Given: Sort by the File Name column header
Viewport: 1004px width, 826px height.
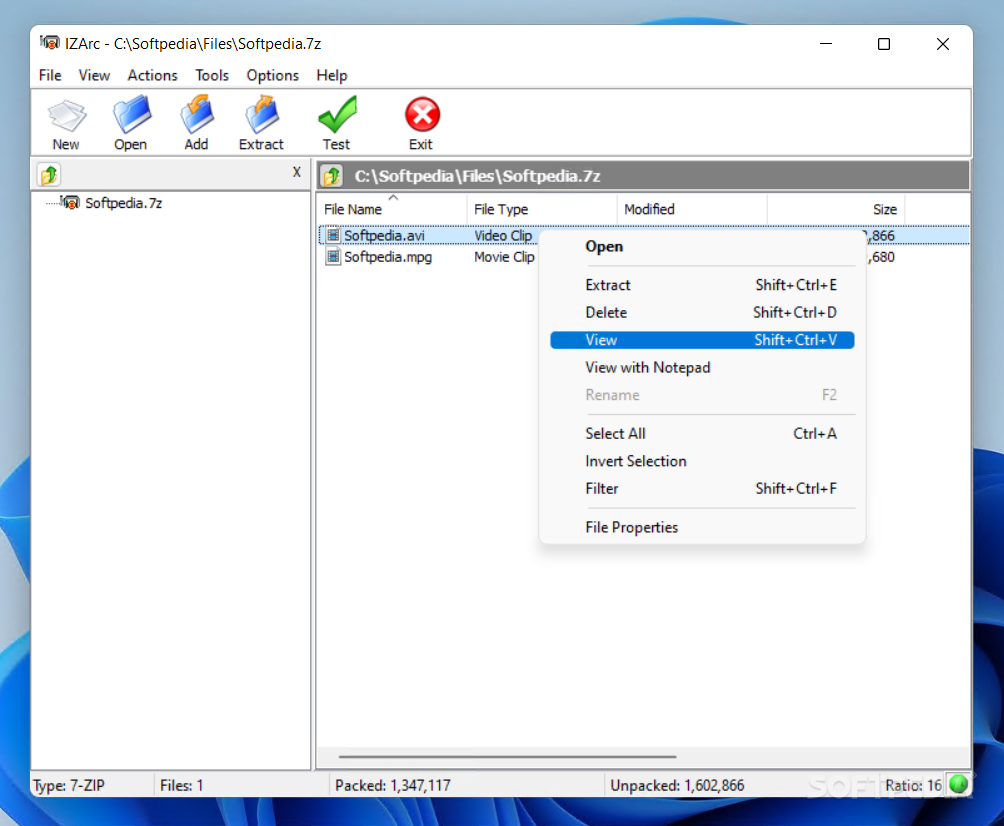Looking at the screenshot, I should click(392, 209).
